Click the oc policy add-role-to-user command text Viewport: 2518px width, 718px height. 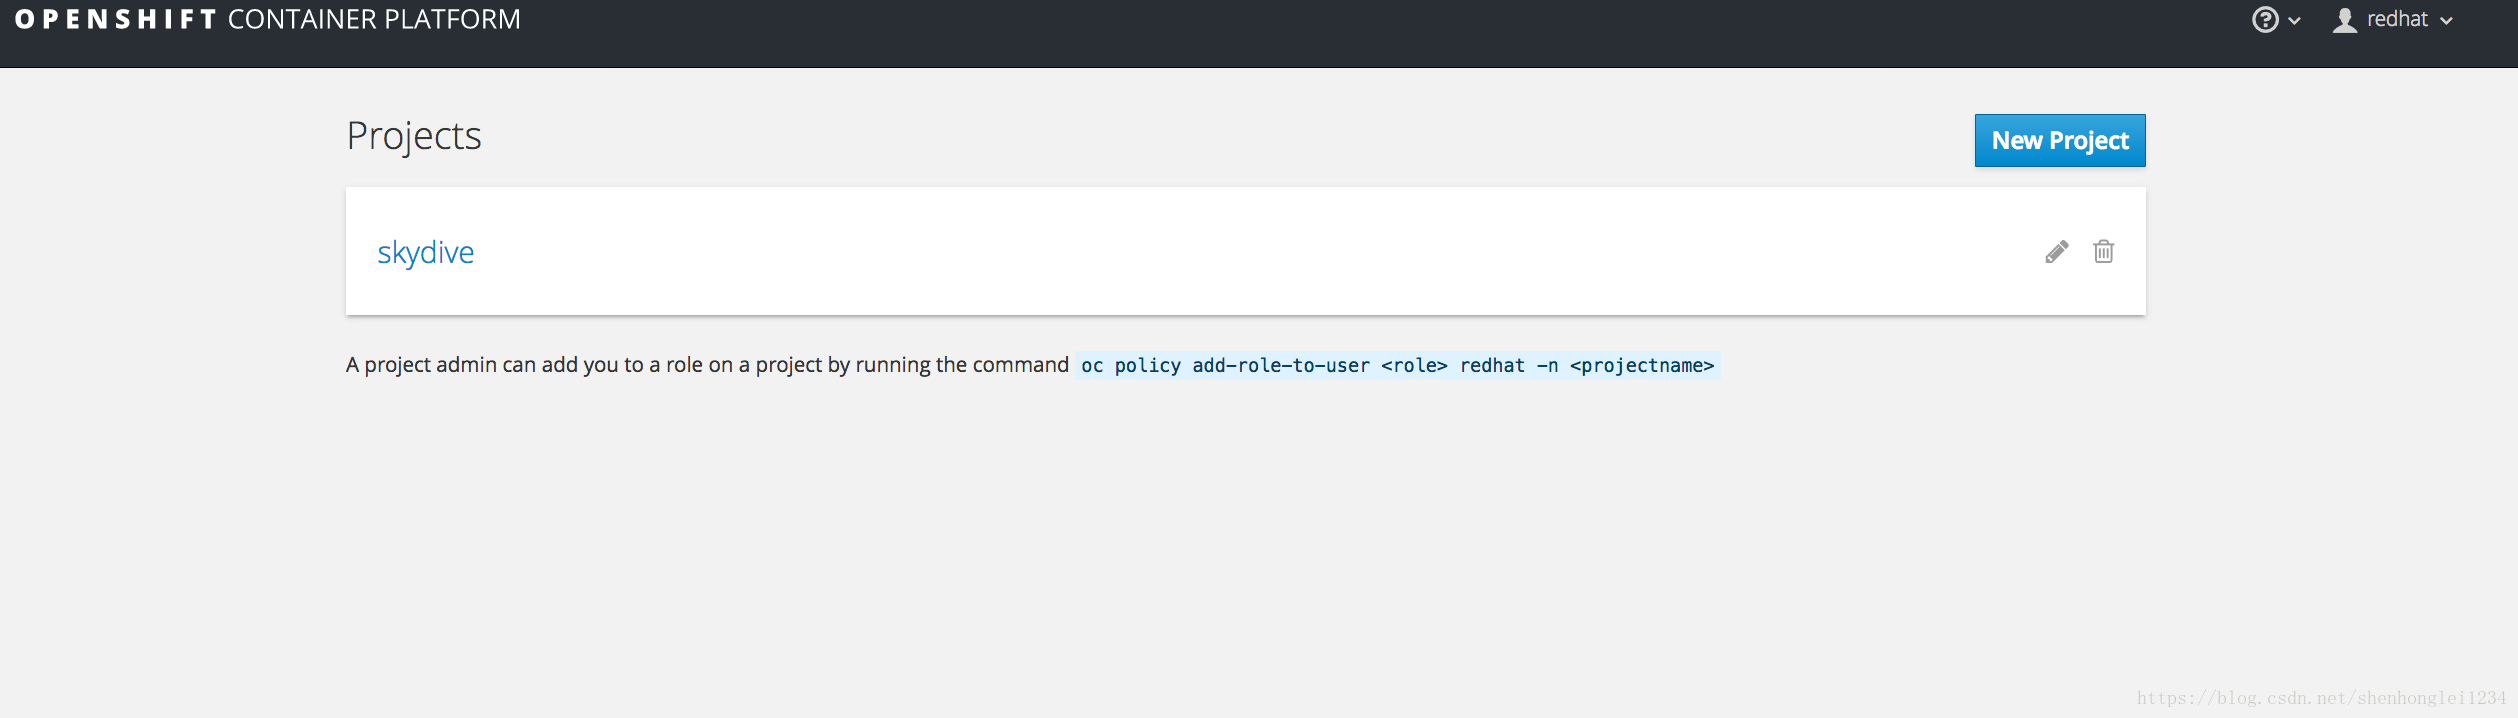point(1397,366)
